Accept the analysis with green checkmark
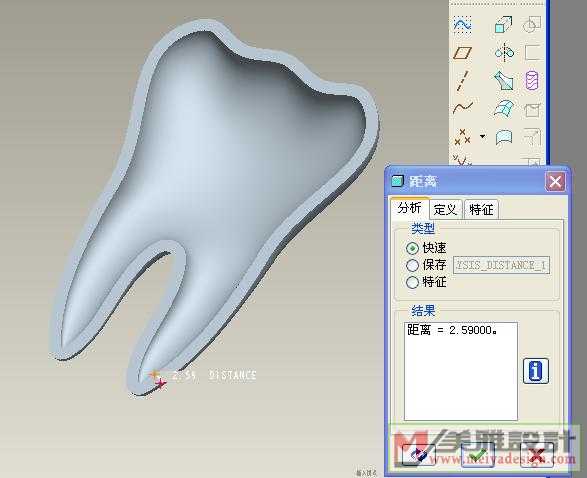 coord(478,455)
